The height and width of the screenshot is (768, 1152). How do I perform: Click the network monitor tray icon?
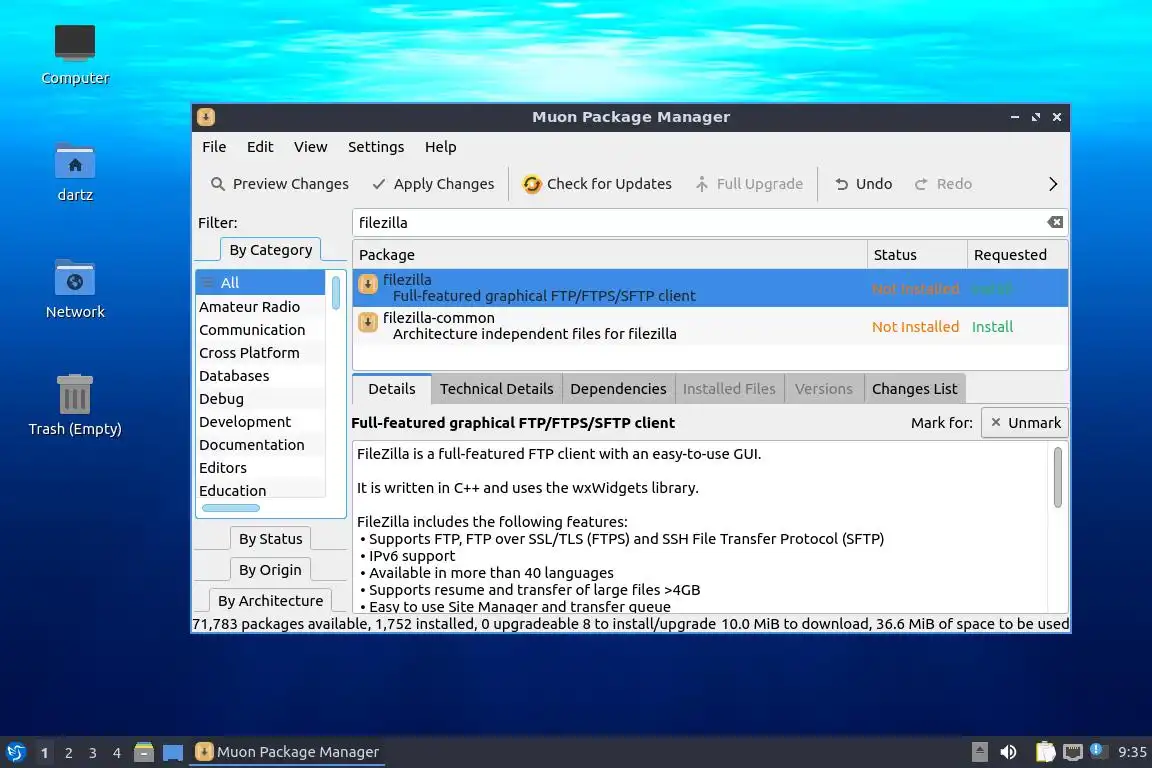pyautogui.click(x=1073, y=752)
